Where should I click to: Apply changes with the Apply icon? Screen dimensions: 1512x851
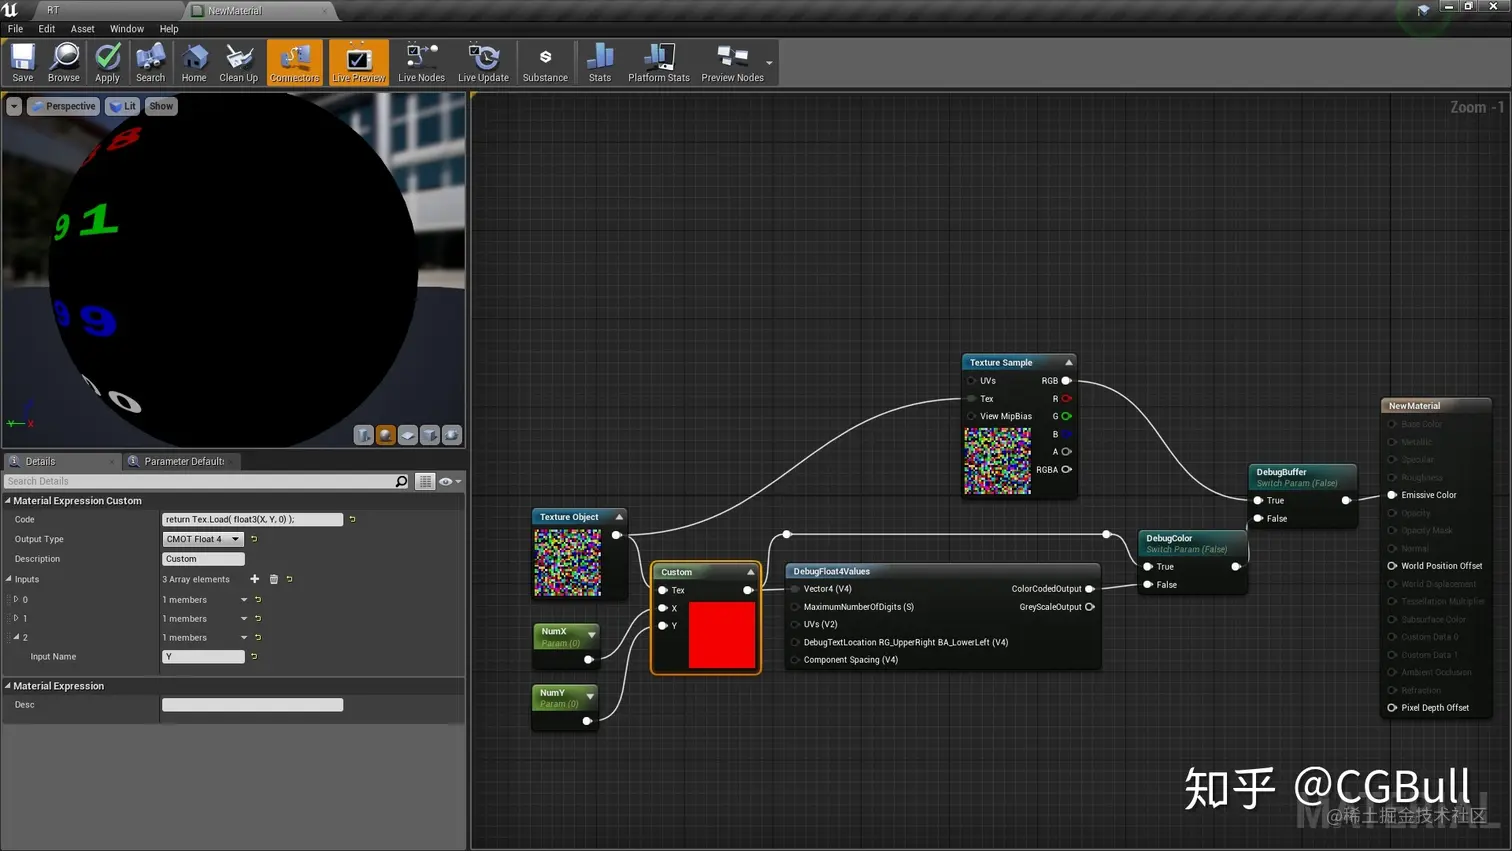tap(107, 63)
